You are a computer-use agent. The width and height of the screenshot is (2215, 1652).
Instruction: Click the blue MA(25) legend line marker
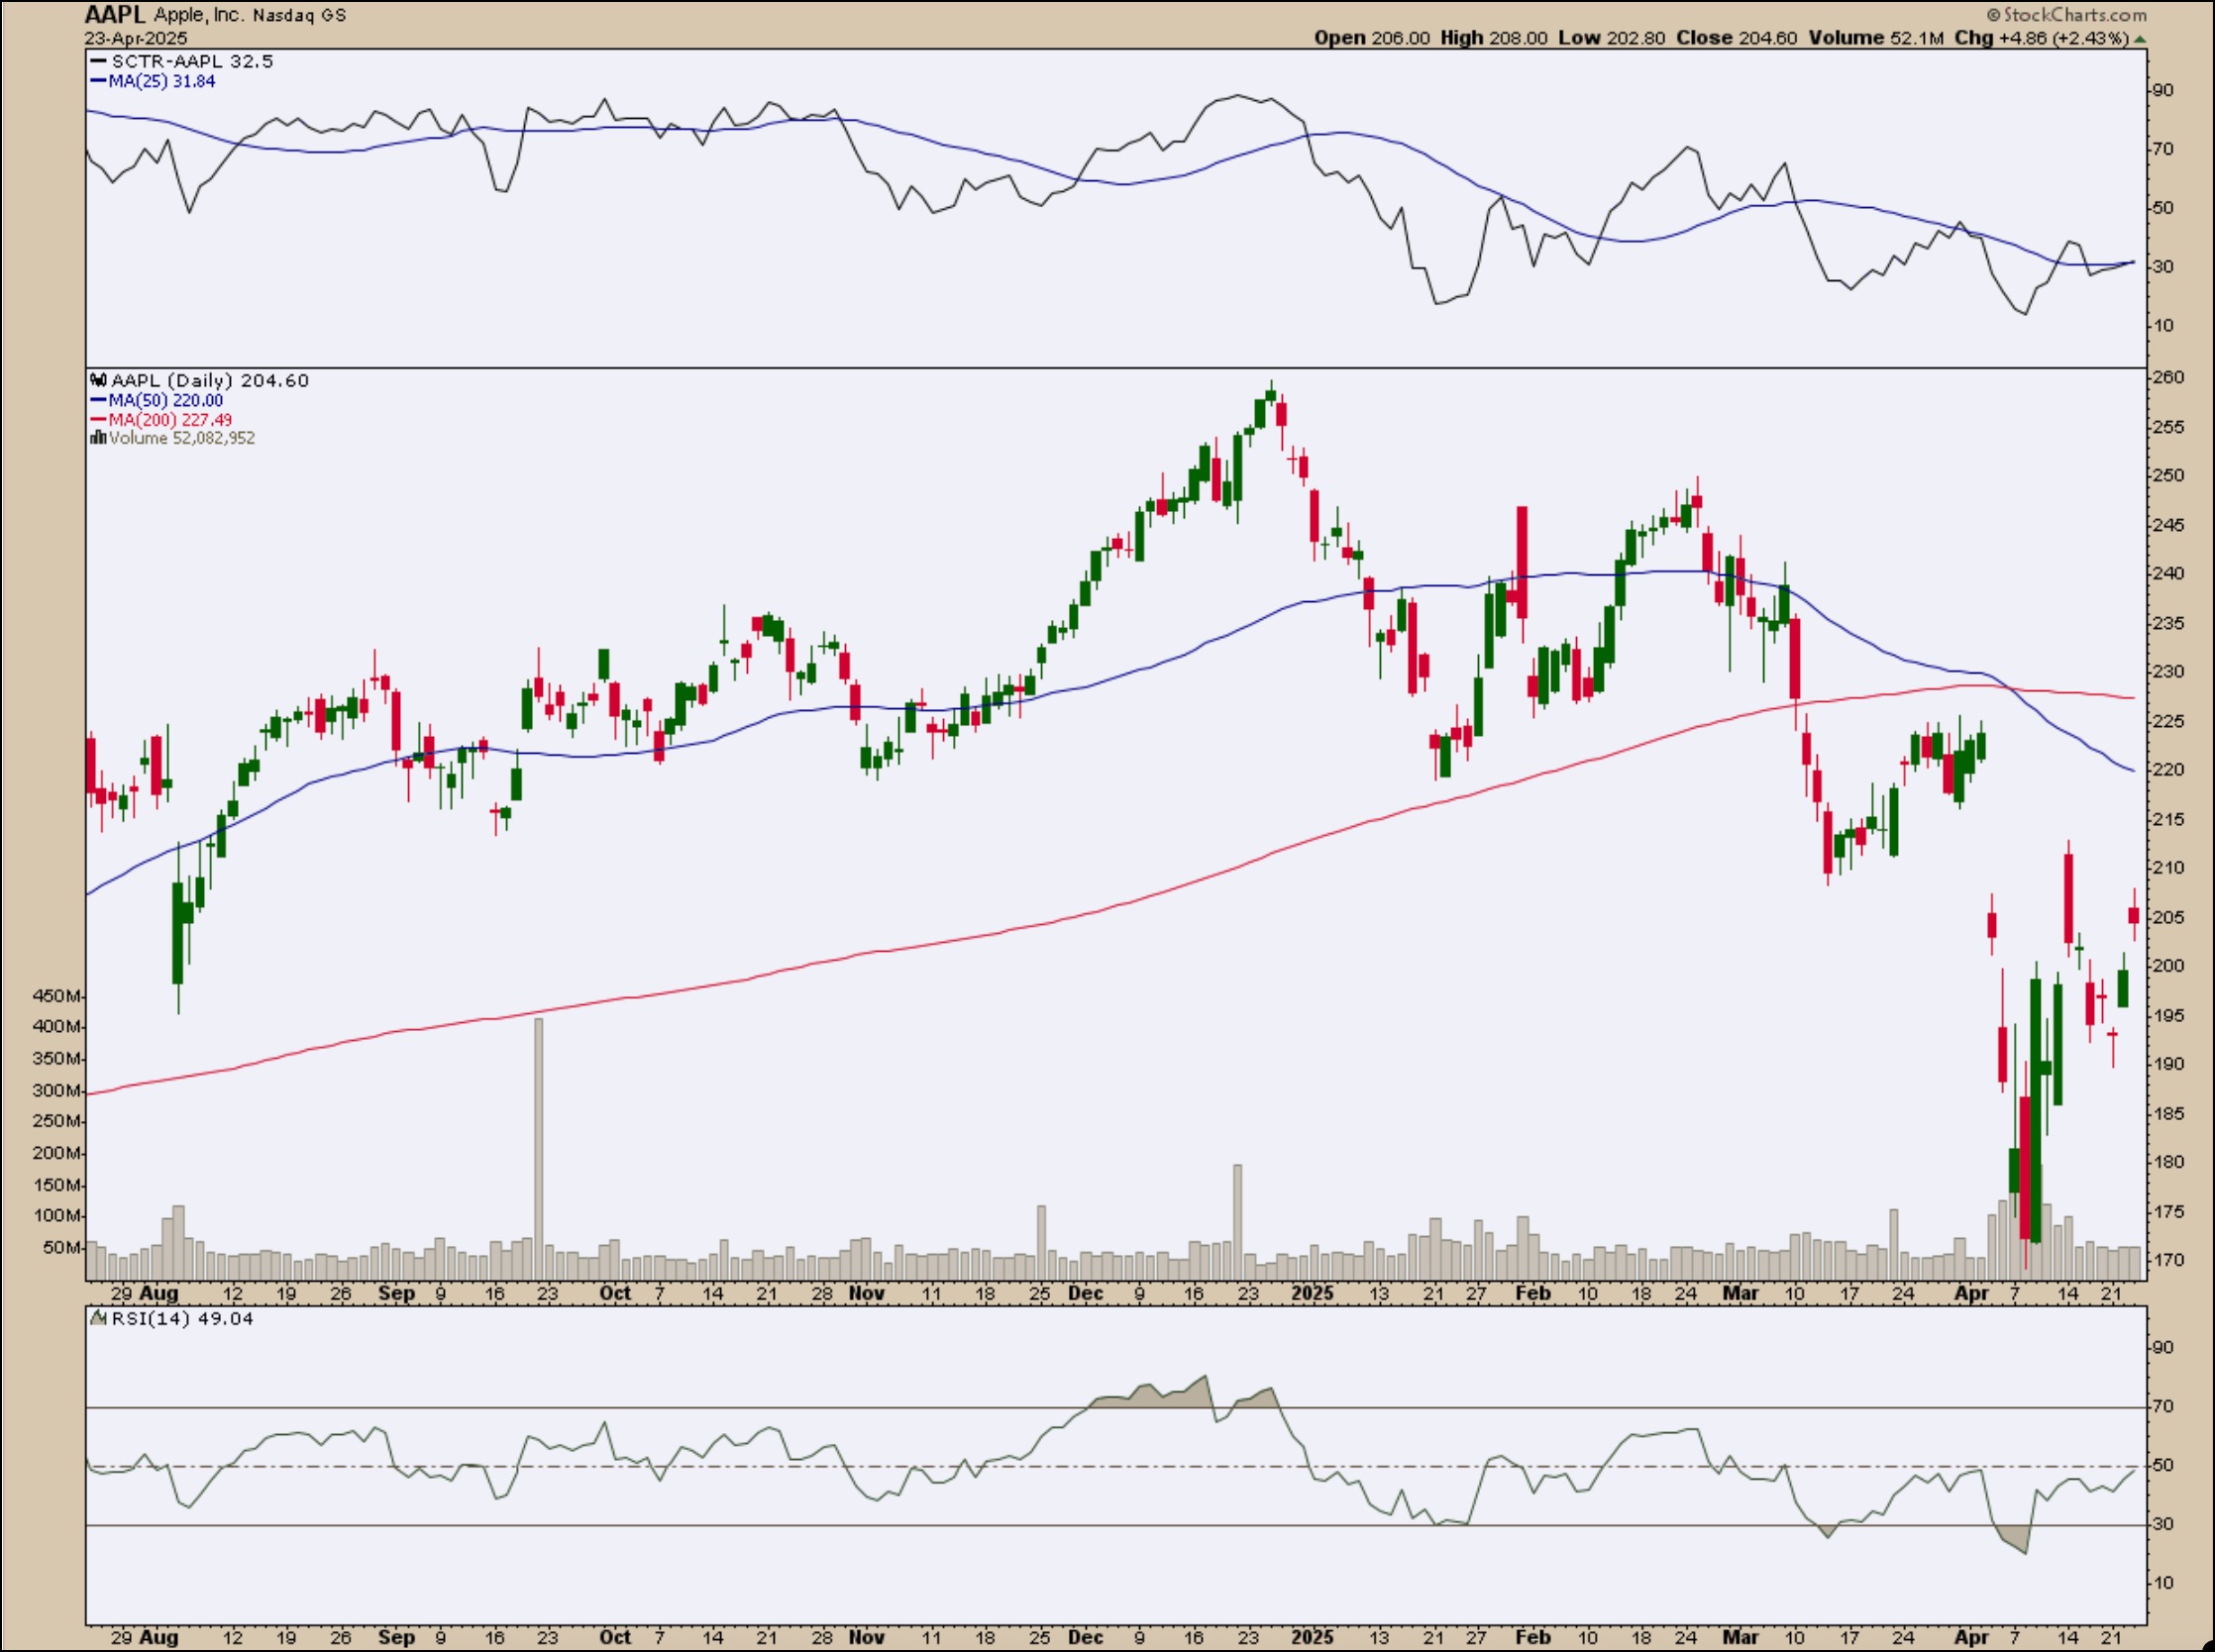click(x=99, y=81)
